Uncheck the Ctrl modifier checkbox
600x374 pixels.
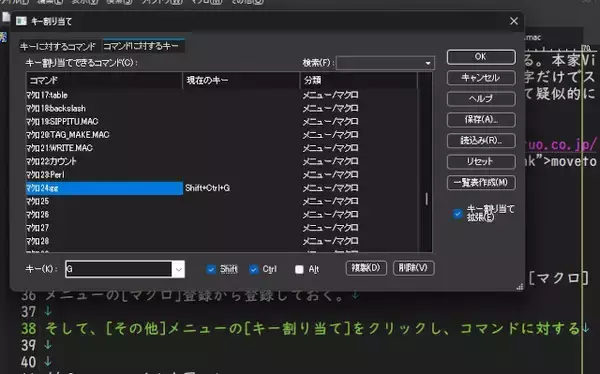coord(253,269)
